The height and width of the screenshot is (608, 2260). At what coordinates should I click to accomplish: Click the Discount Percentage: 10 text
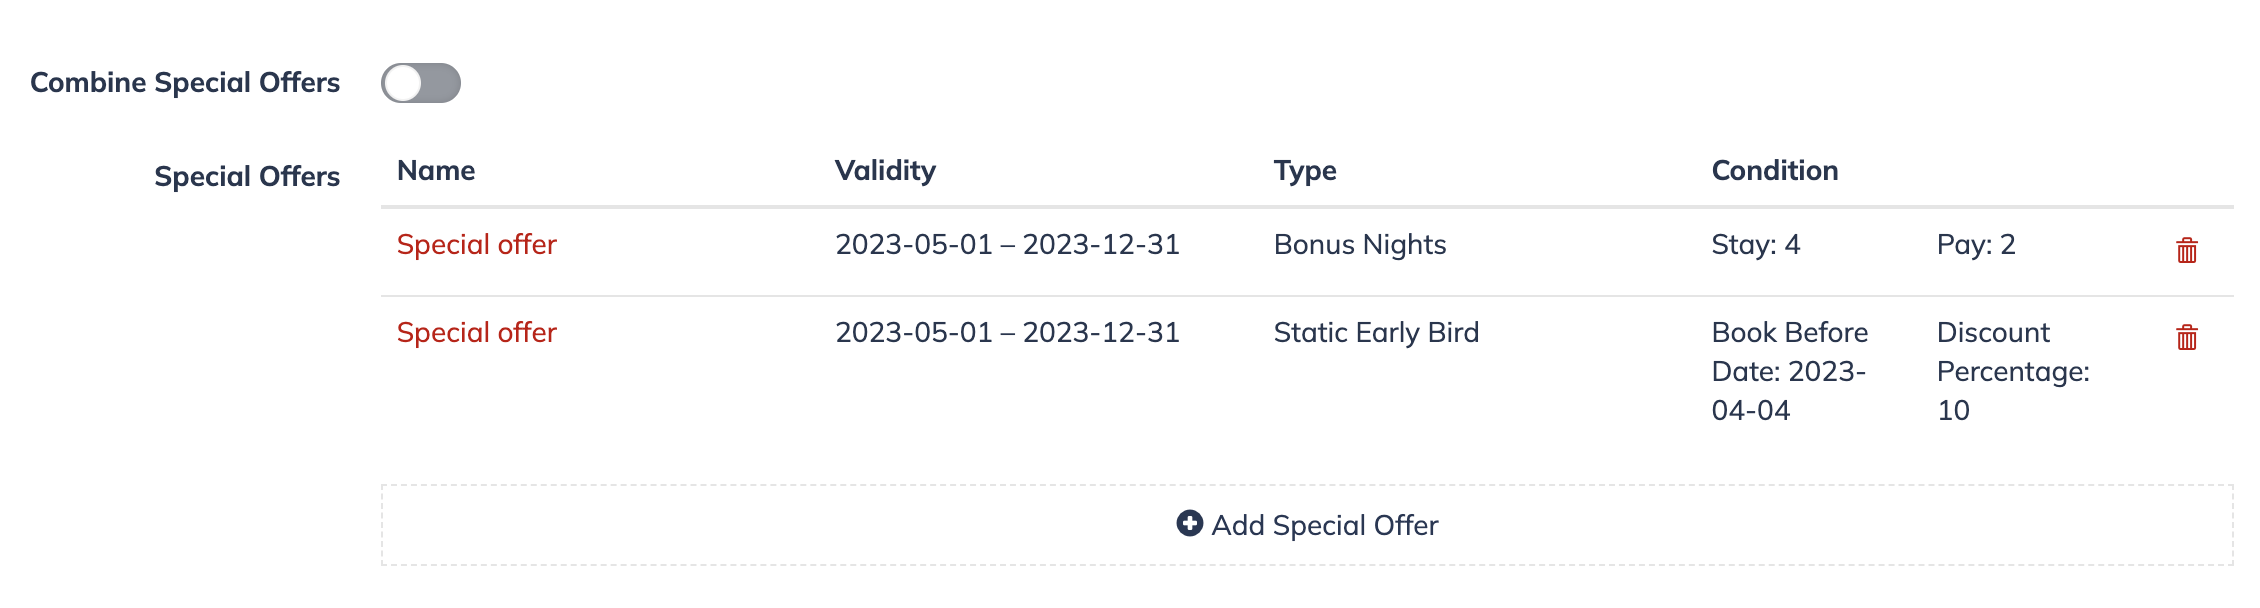(2013, 371)
